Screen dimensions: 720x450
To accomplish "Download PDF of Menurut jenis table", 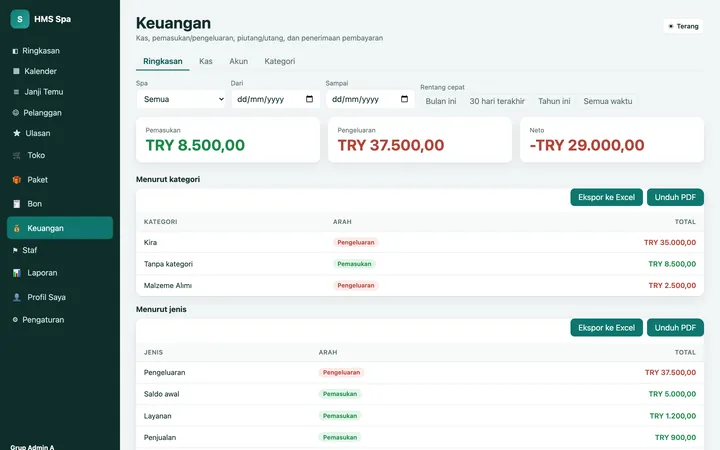I will [675, 328].
